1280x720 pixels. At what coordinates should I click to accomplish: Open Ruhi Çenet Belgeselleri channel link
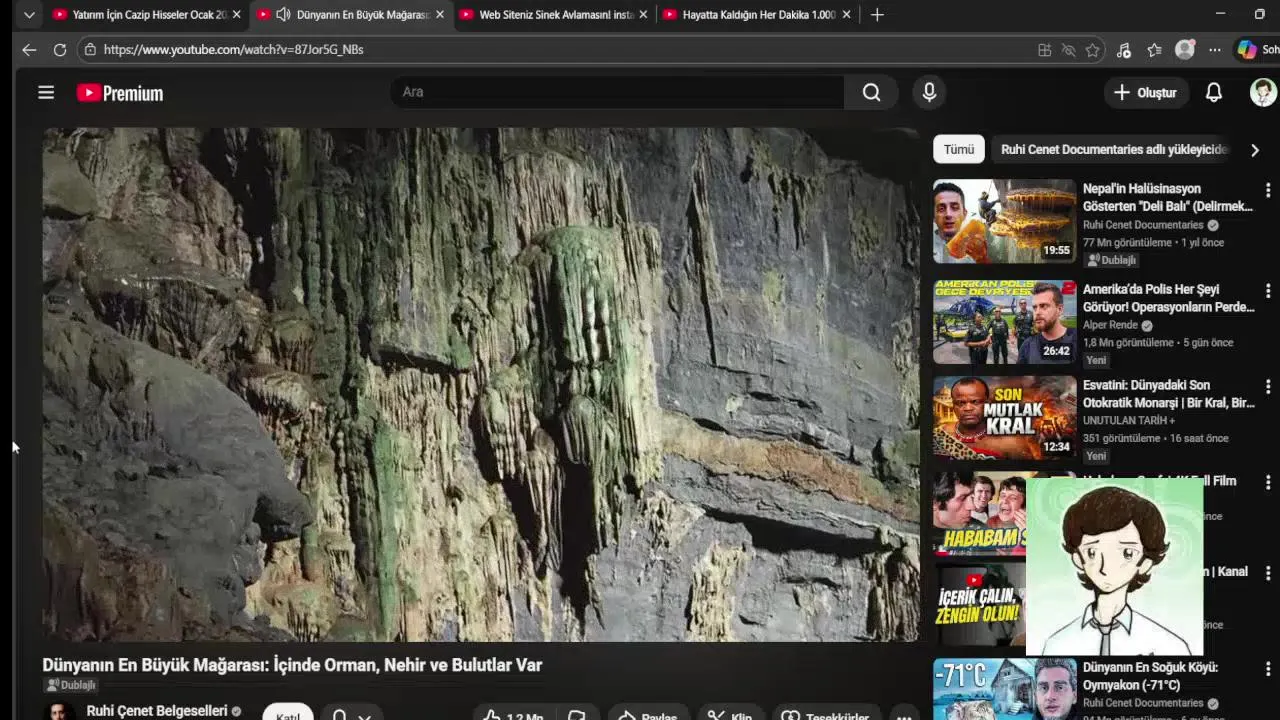tap(157, 710)
